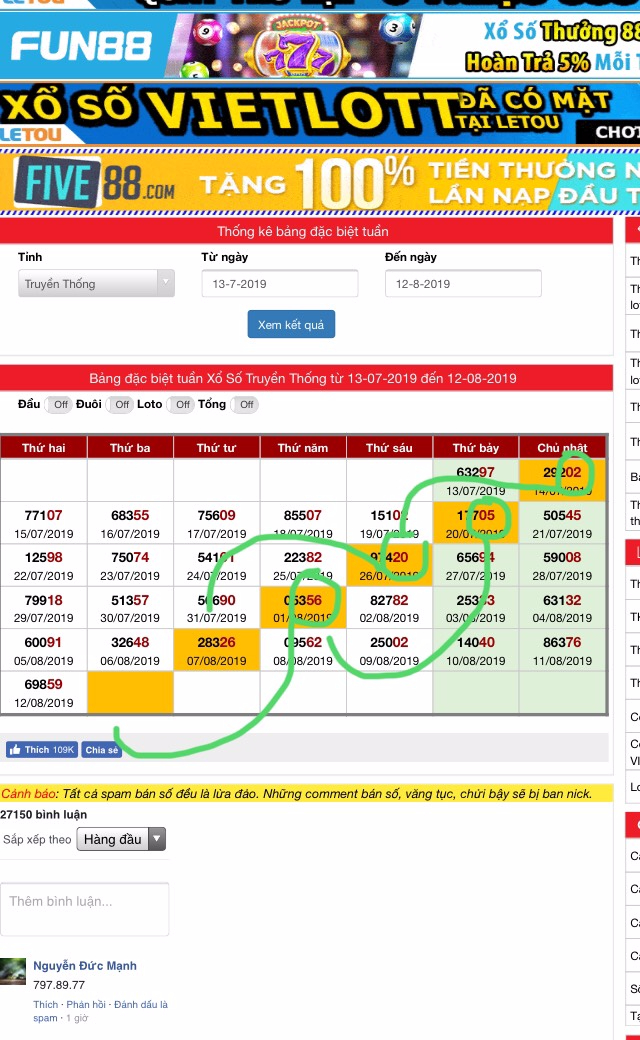The image size is (640, 1040).
Task: Open Nguyễn Đức Mạnh's profile avatar
Action: pos(13,972)
